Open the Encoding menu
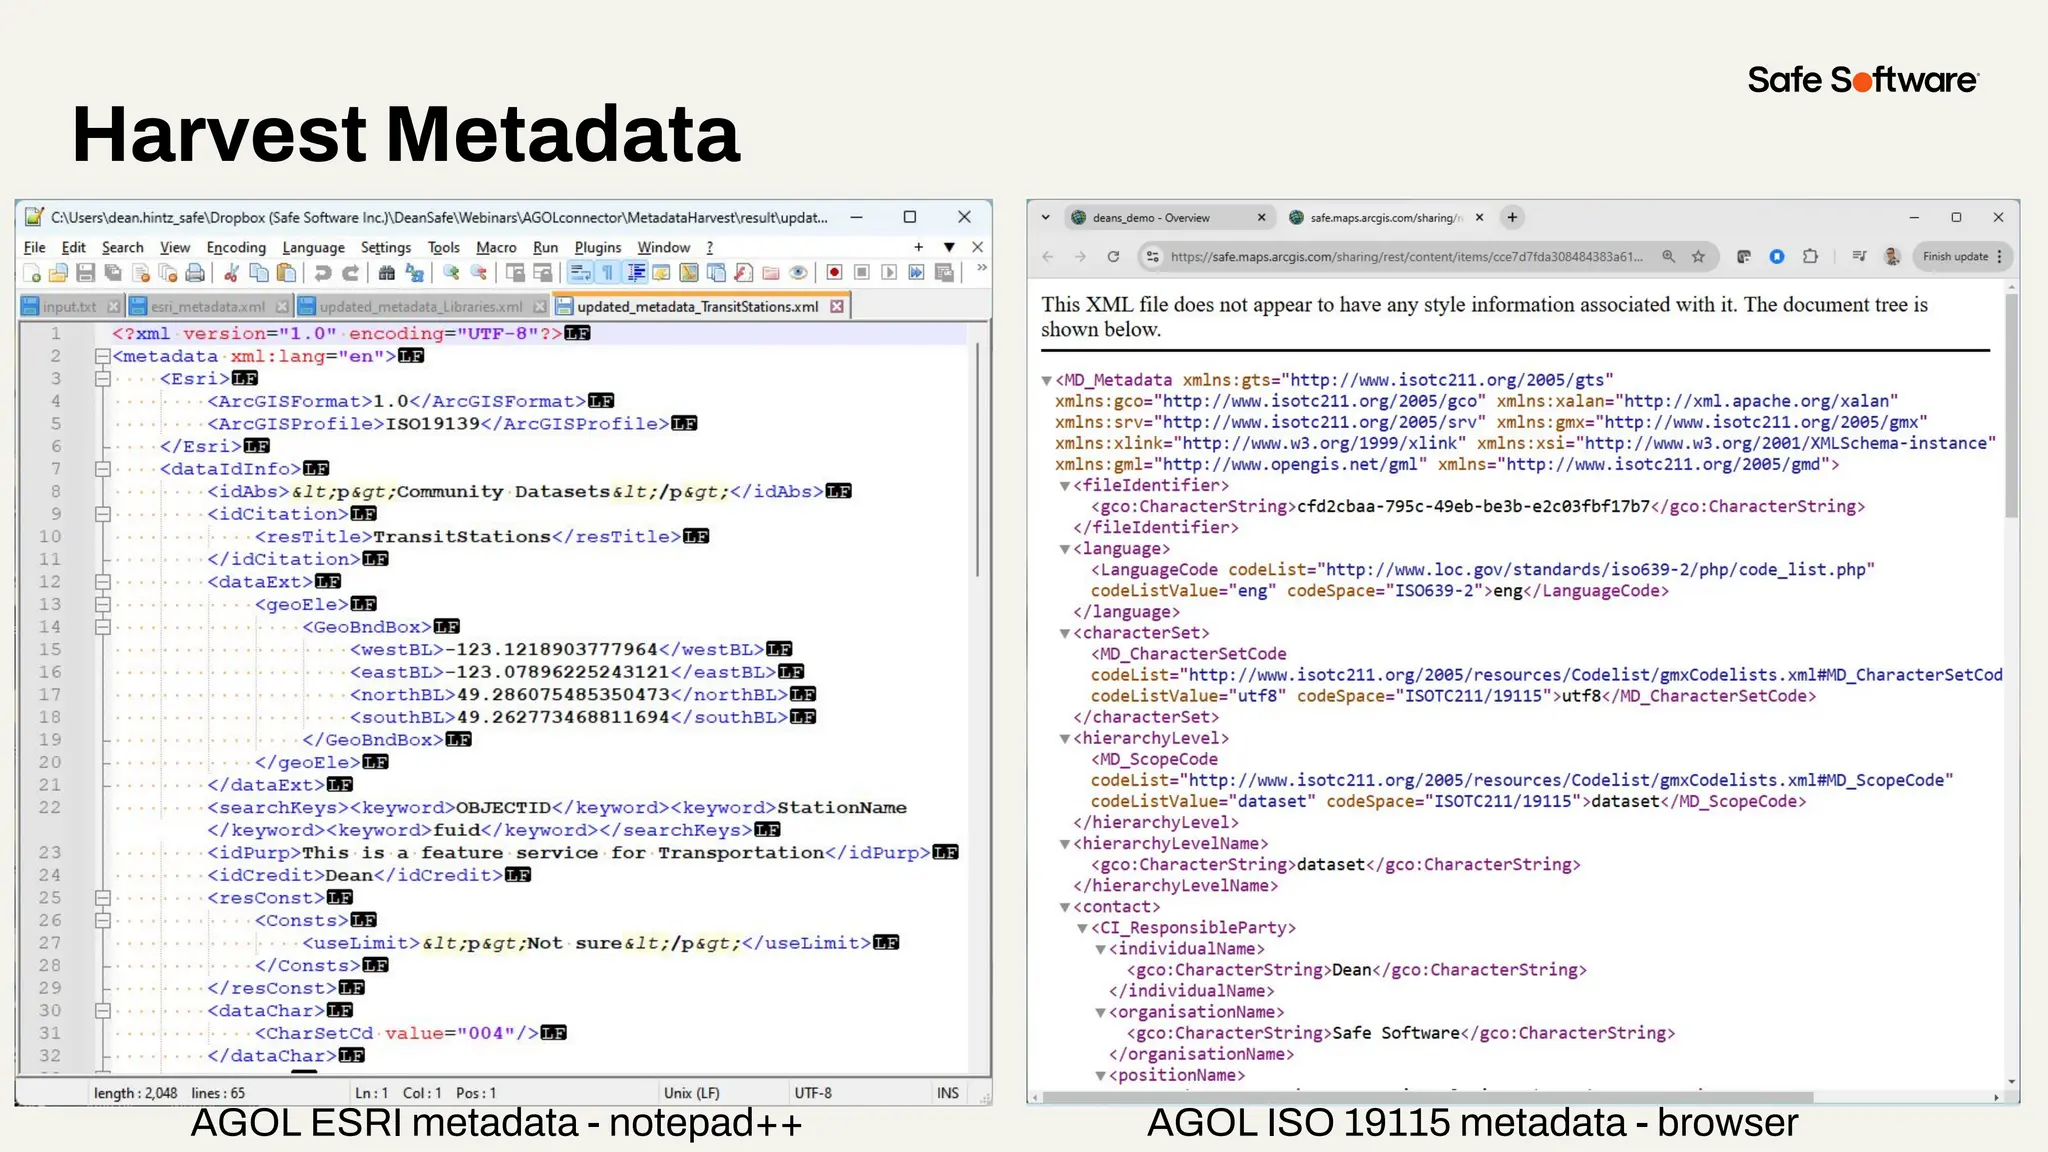The width and height of the screenshot is (2048, 1152). click(236, 247)
